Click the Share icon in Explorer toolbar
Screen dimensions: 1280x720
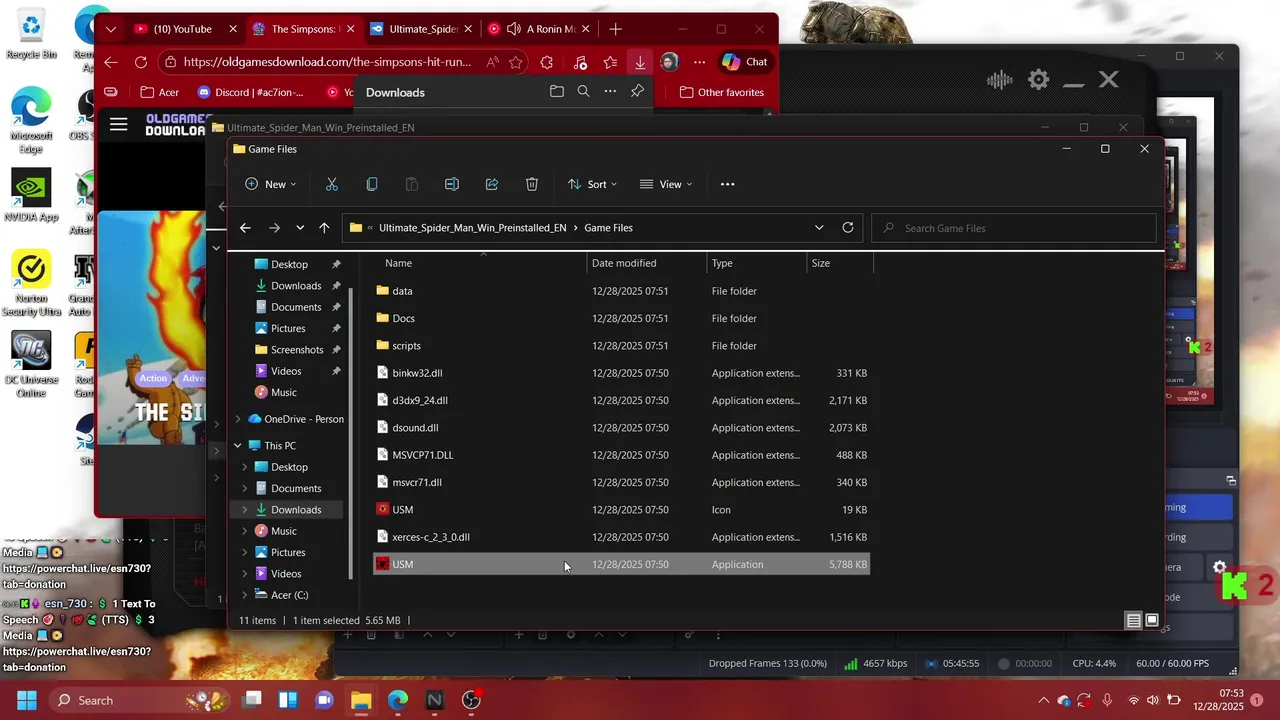point(492,184)
